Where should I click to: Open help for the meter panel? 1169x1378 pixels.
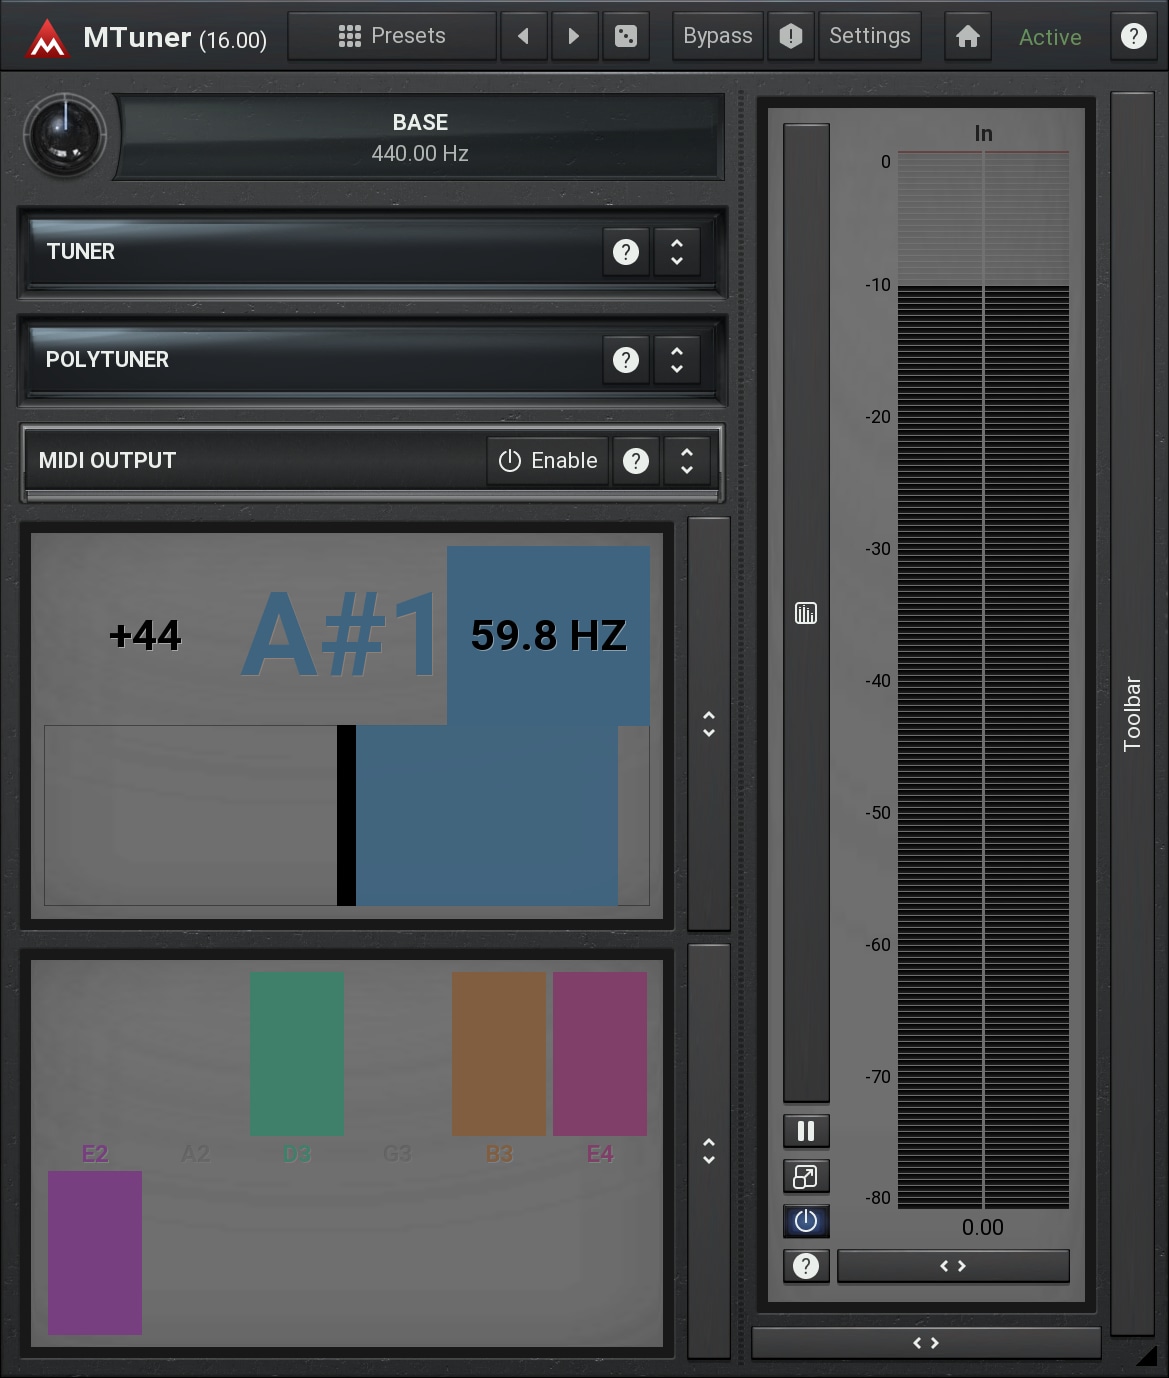point(806,1266)
